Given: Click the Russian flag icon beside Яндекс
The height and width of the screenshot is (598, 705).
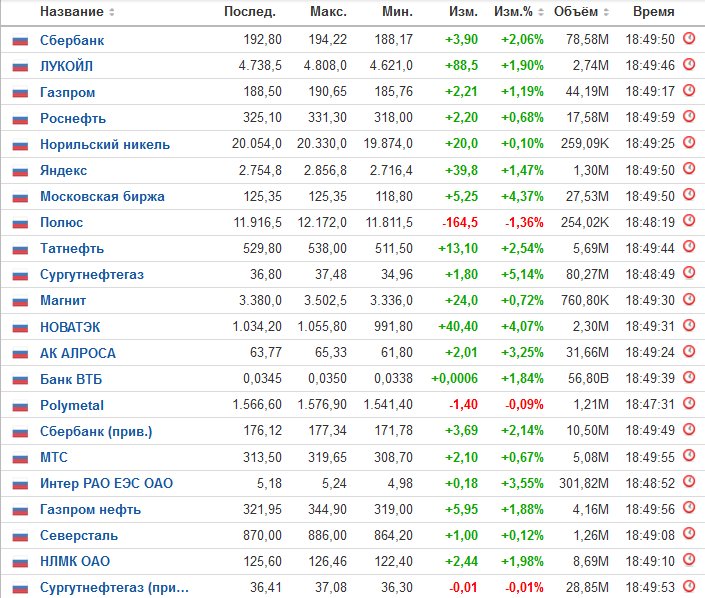Looking at the screenshot, I should (20, 171).
